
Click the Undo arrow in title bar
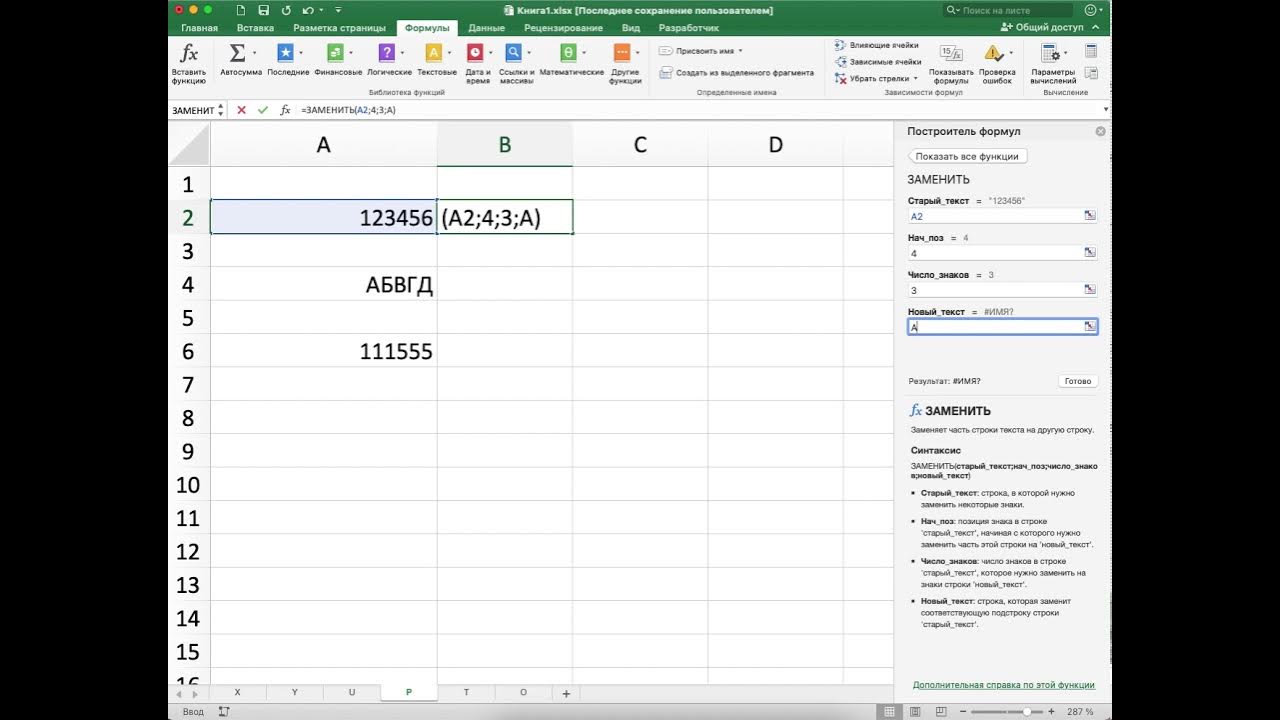(307, 10)
